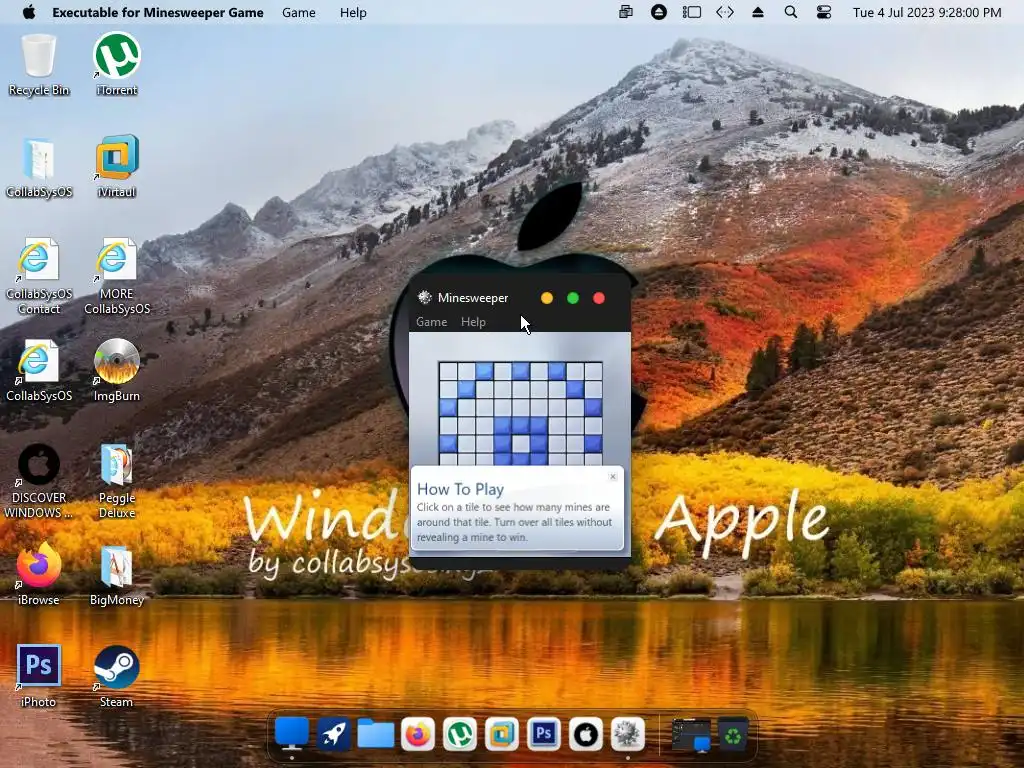Open the virtual machine app in the dock

(502, 734)
